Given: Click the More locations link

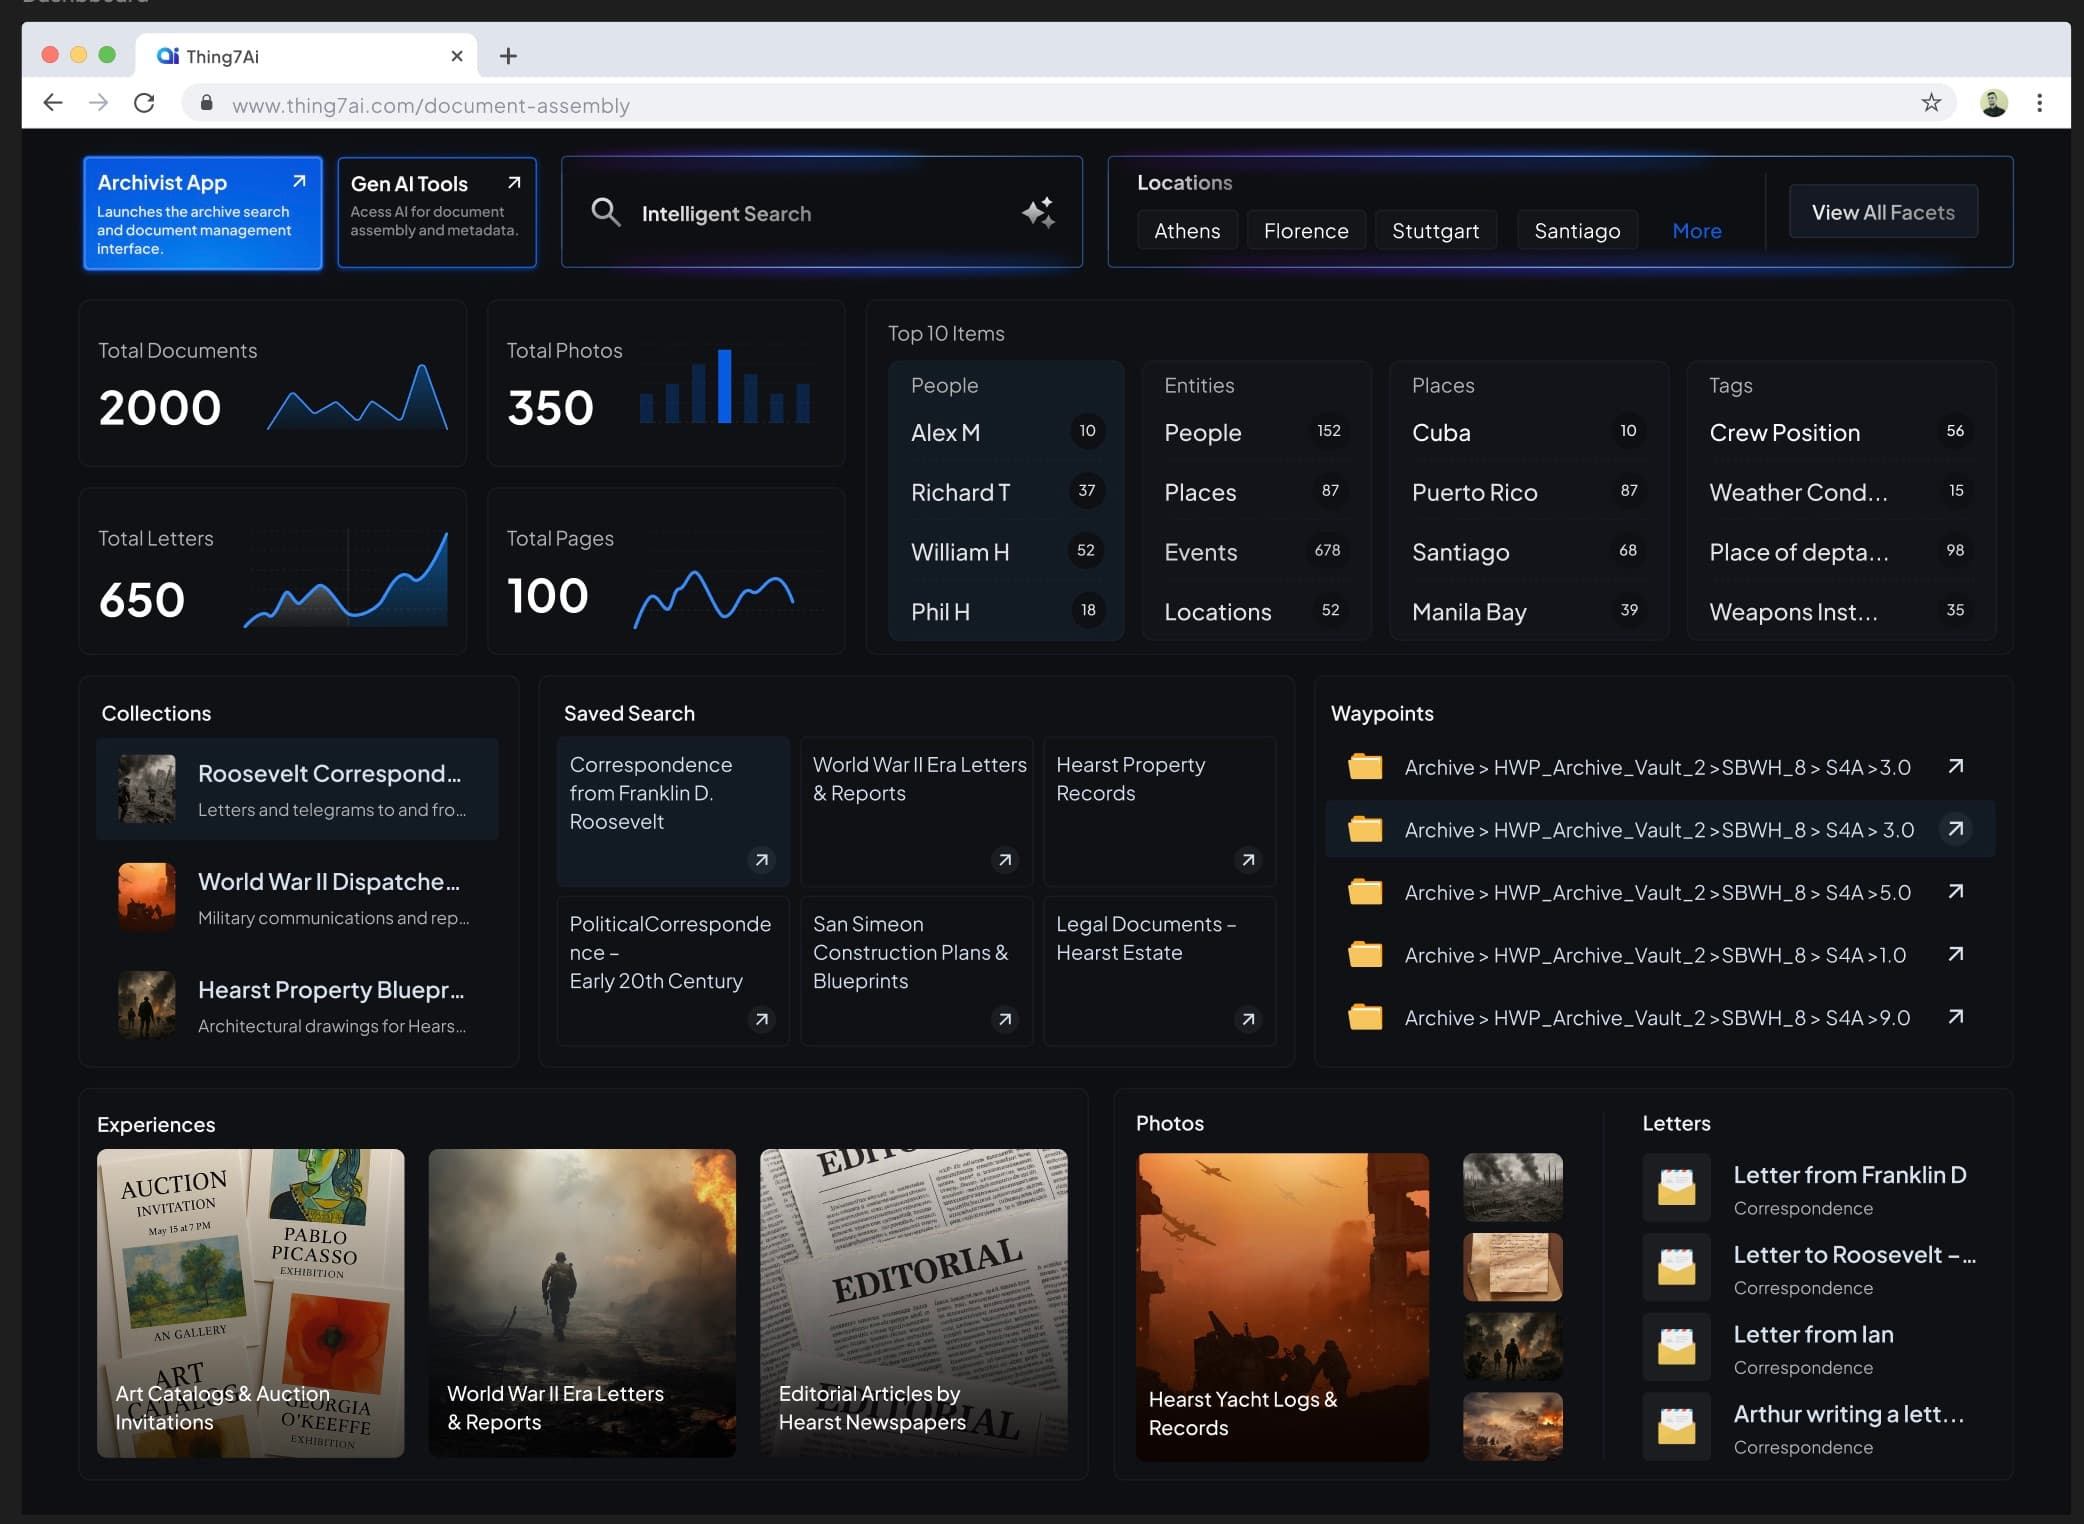Looking at the screenshot, I should (1697, 231).
